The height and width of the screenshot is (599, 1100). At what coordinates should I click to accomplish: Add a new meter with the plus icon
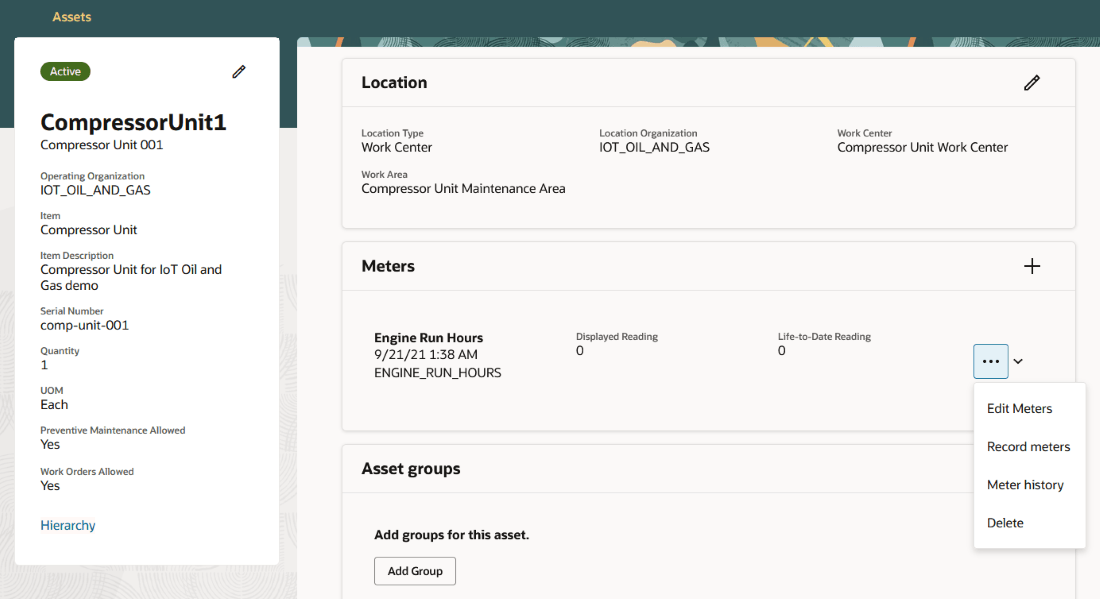point(1032,265)
